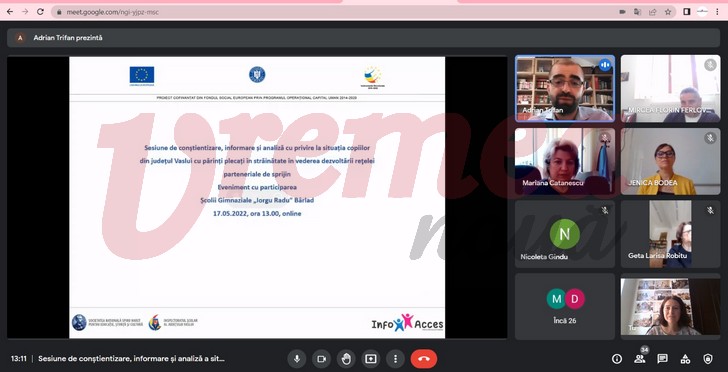Image resolution: width=728 pixels, height=372 pixels.
Task: Open the chat messages icon
Action: coord(663,359)
